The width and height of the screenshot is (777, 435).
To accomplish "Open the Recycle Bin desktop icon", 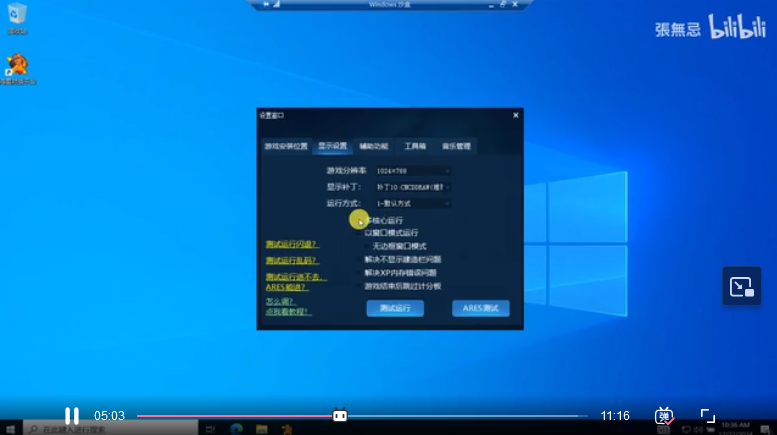I will click(16, 17).
